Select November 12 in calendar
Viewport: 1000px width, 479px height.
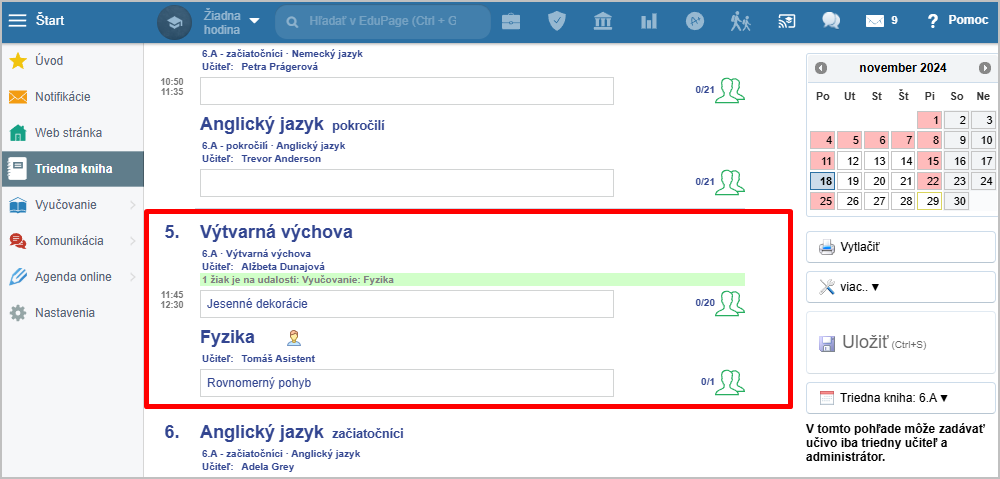coord(849,161)
